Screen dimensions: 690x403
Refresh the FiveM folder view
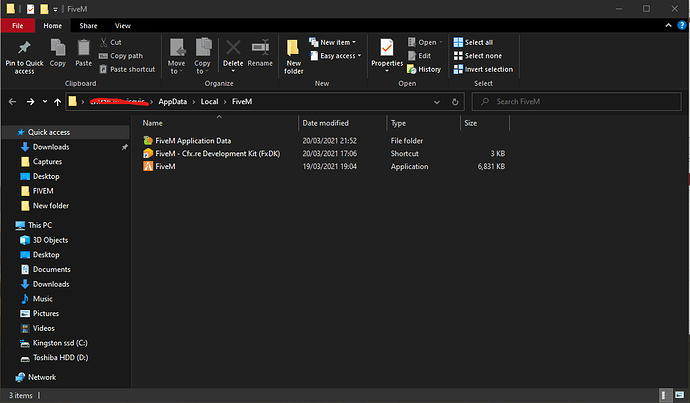(455, 102)
